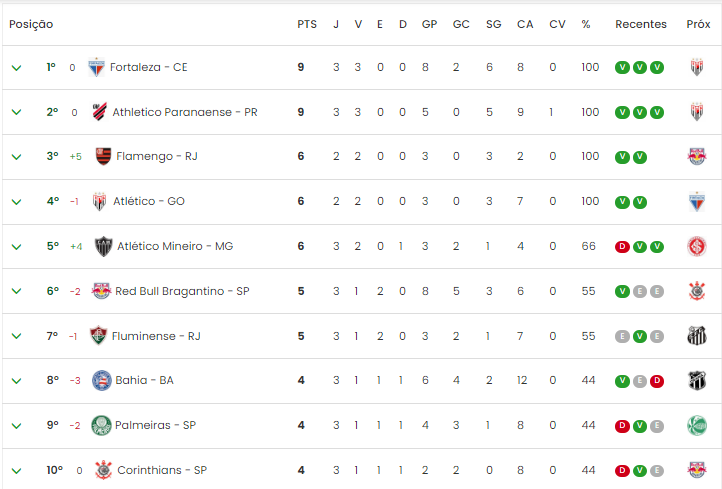Click Atlético Mineiro's red D result badge

622,247
